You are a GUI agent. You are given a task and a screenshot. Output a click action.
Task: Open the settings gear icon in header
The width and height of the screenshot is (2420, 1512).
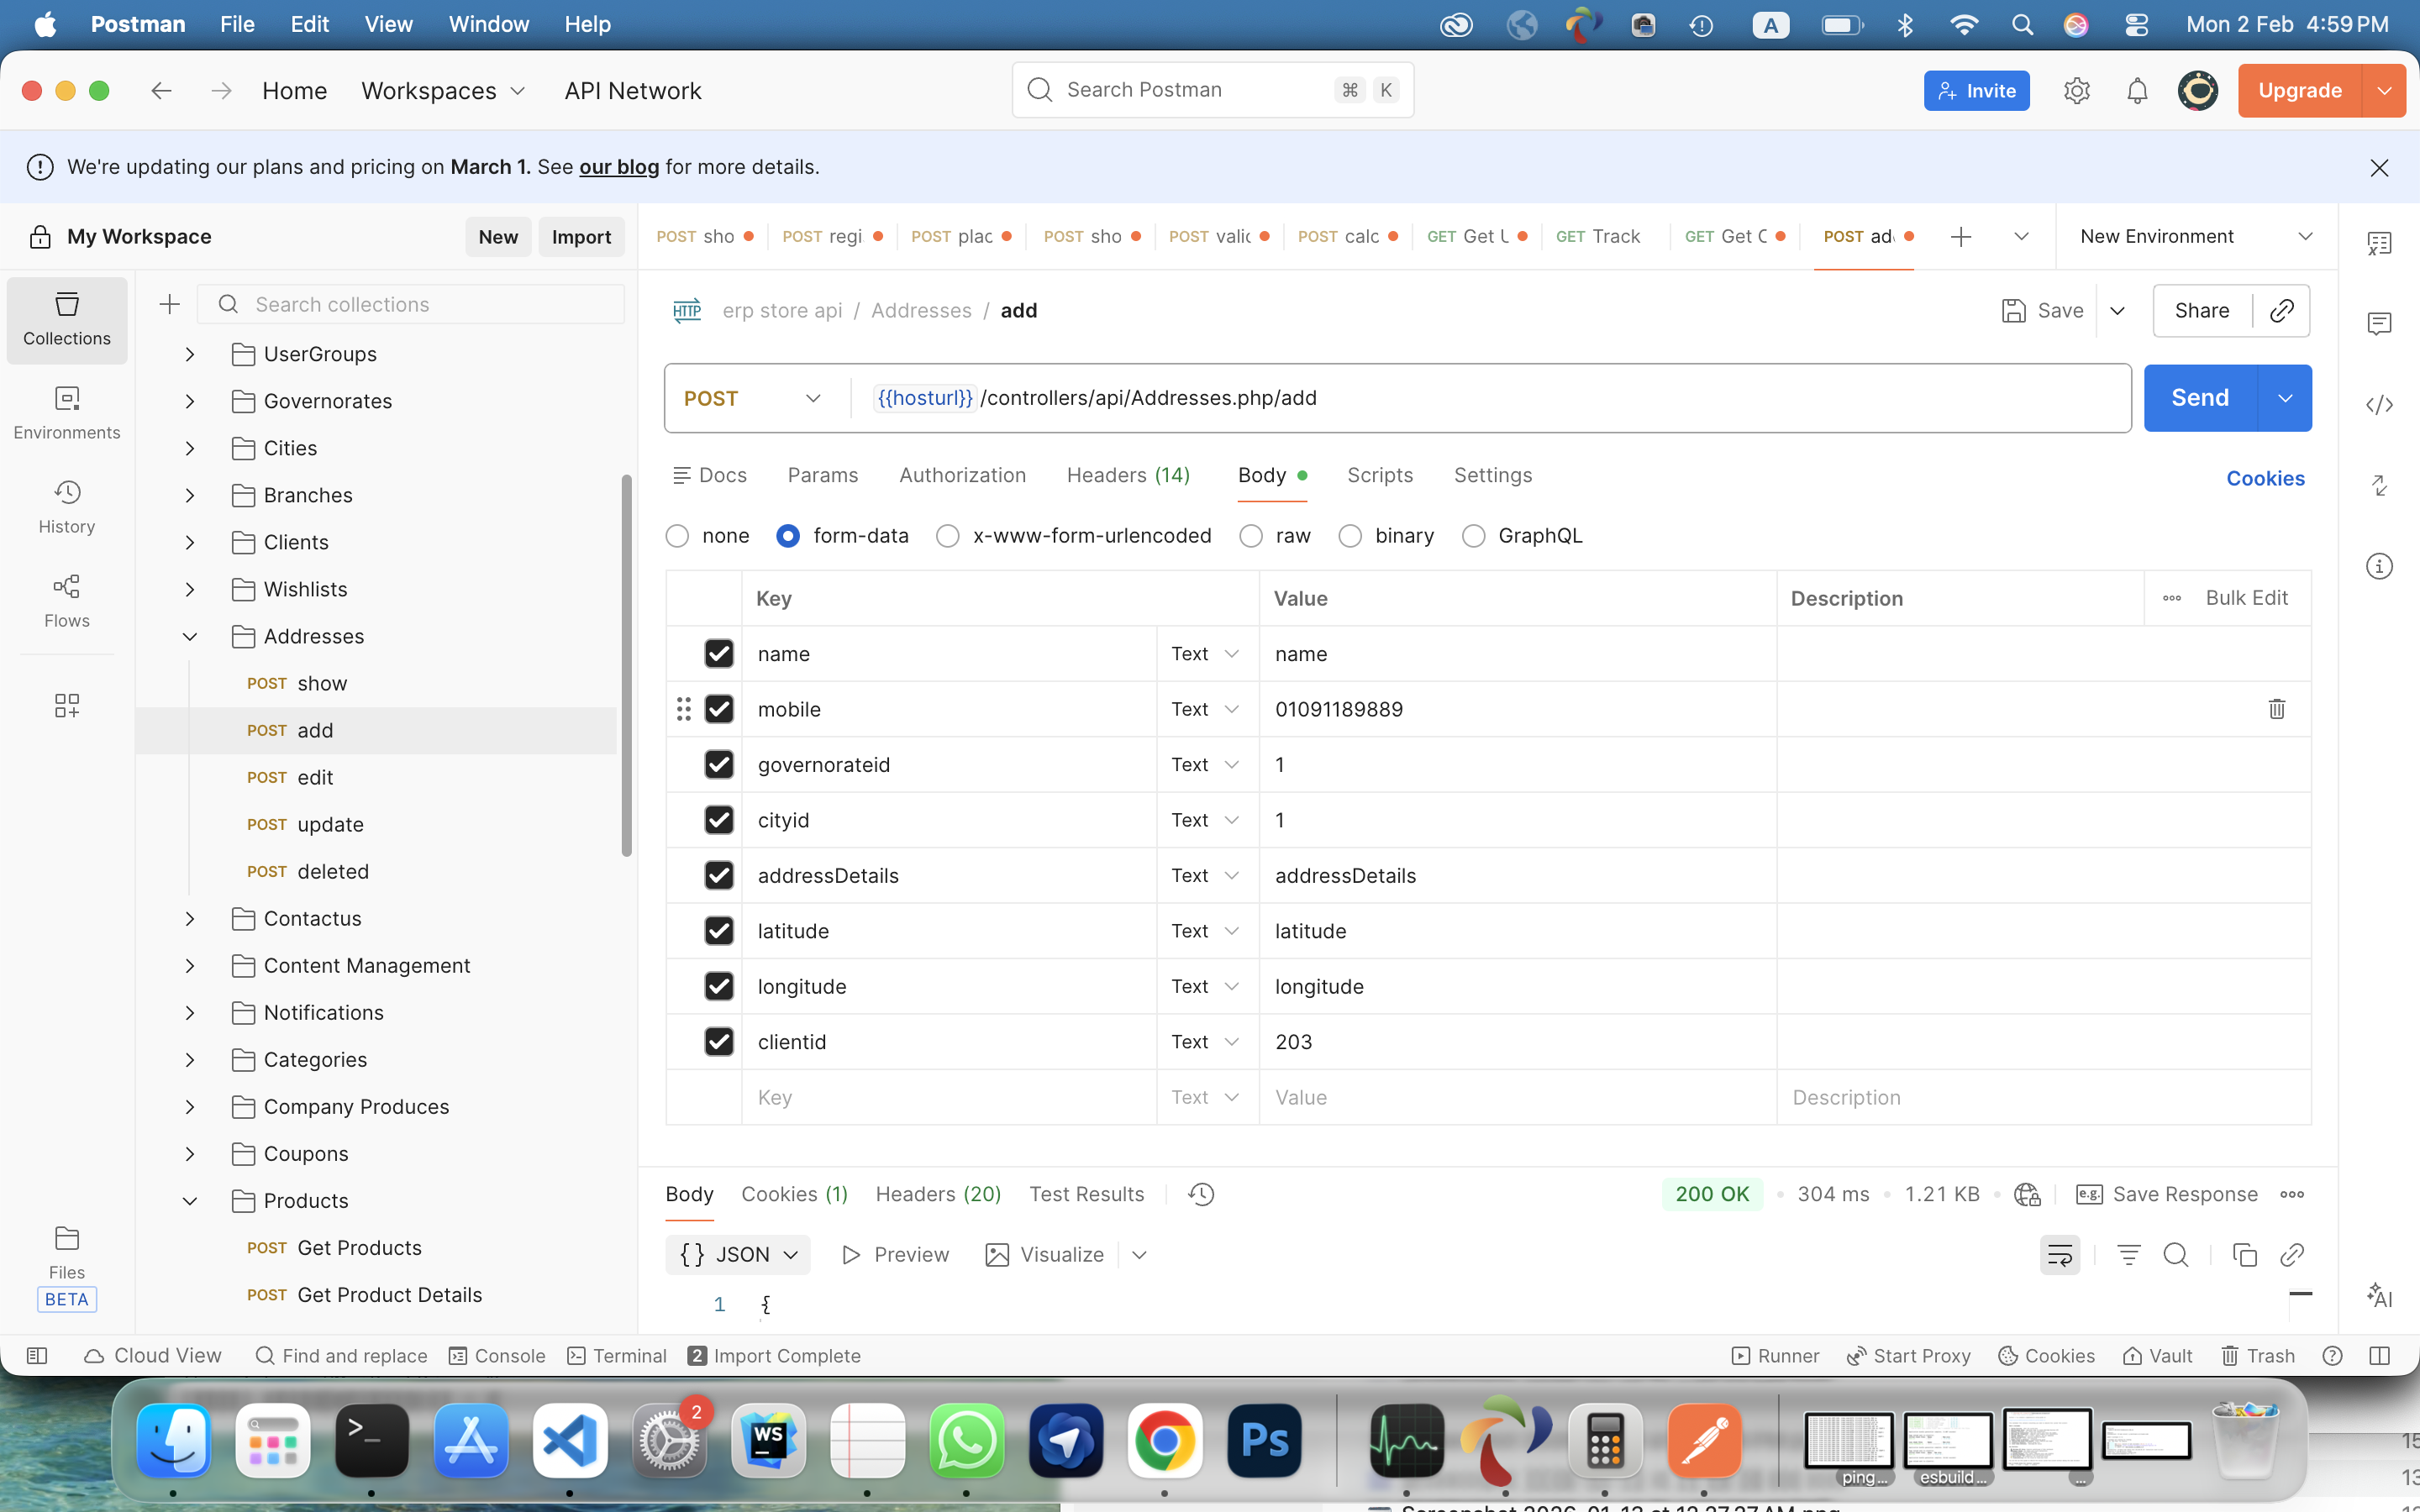[x=2076, y=91]
